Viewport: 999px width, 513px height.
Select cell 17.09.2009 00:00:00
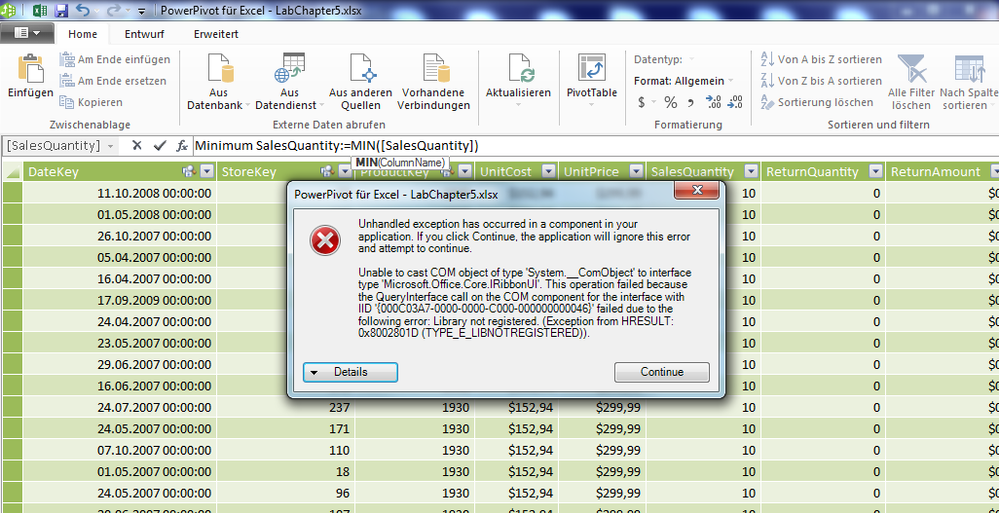point(120,301)
